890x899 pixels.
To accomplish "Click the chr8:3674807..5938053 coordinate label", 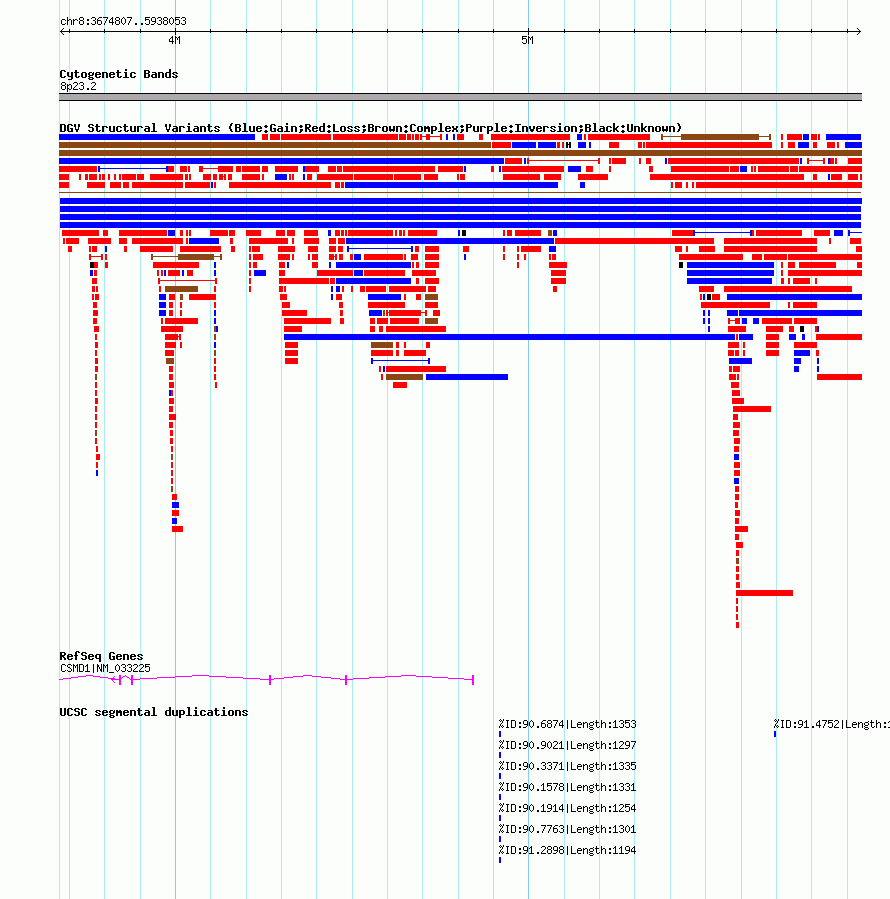I will 123,21.
